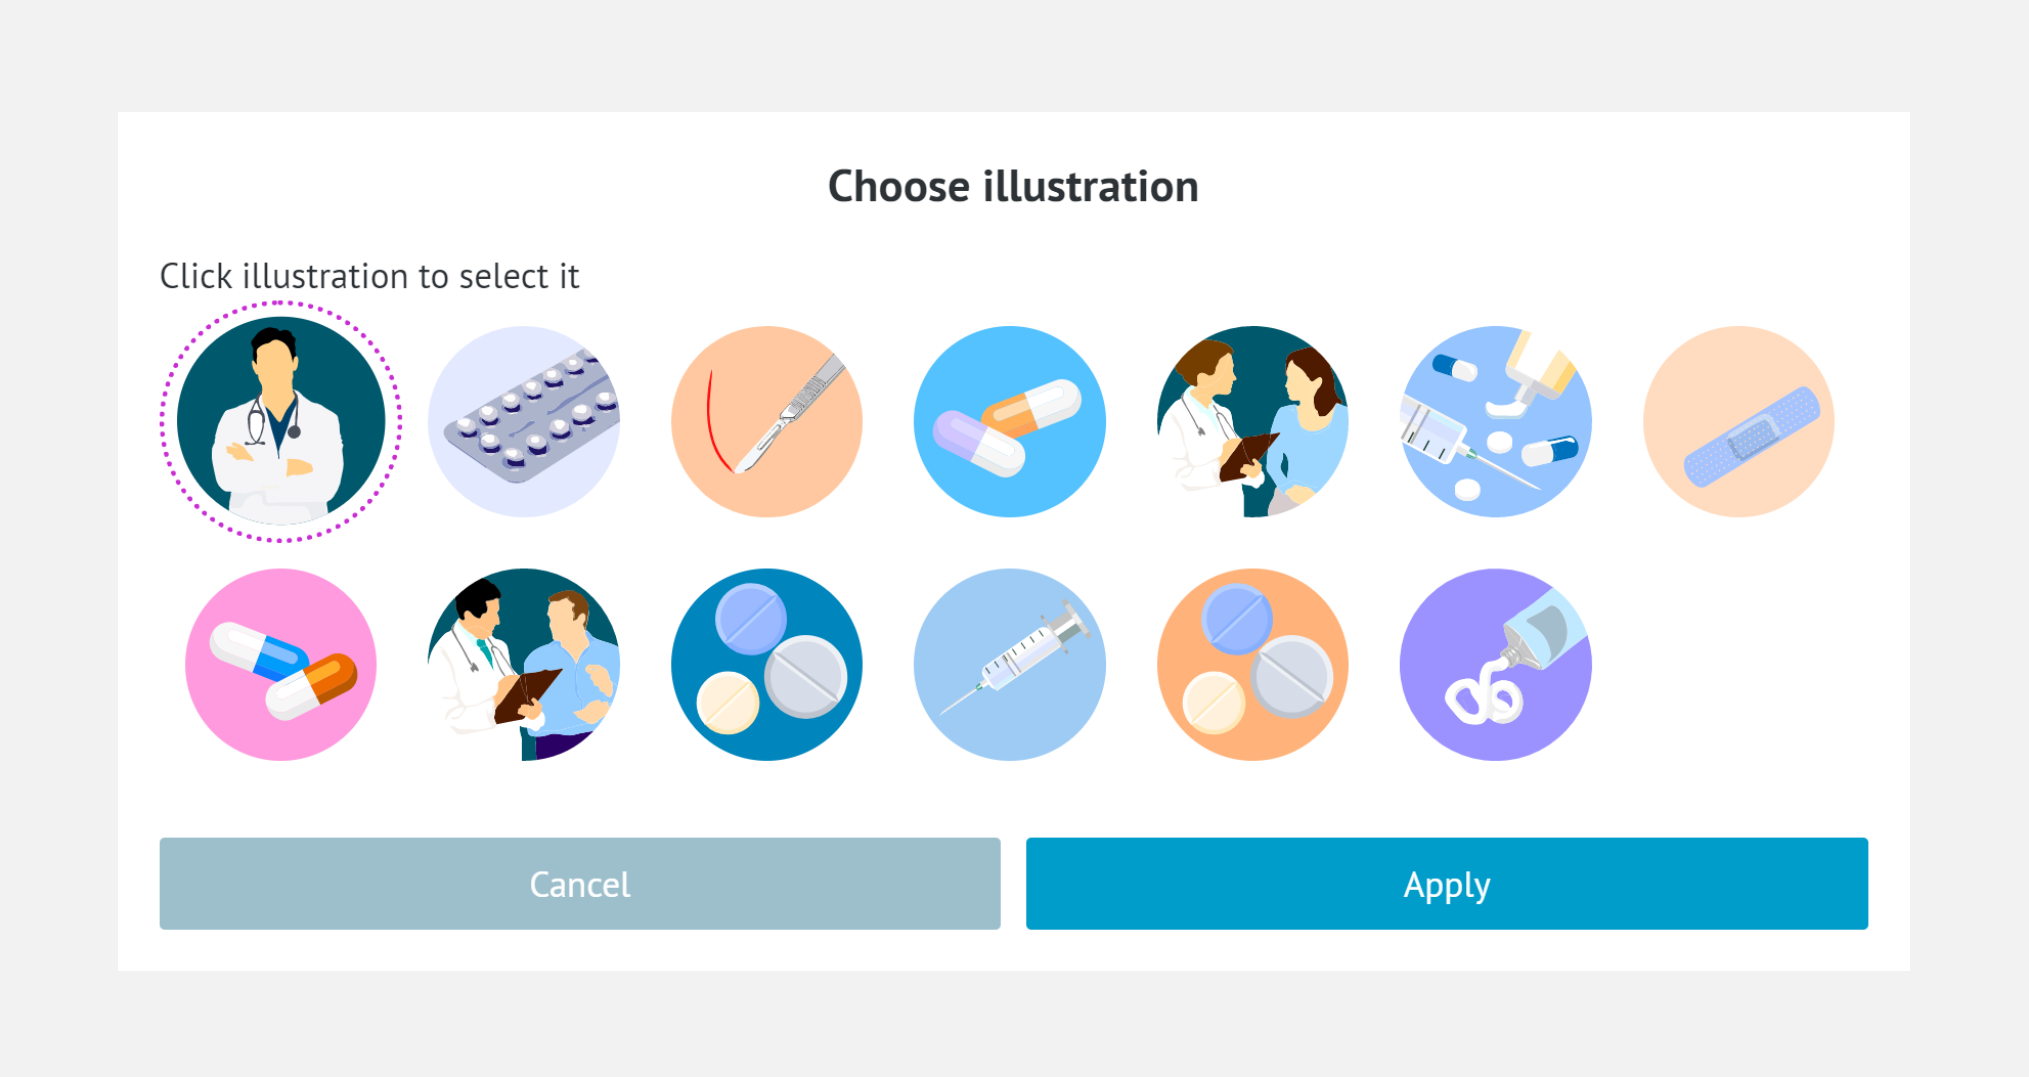Apply the selected illustration
The width and height of the screenshot is (2029, 1077).
coord(1446,883)
